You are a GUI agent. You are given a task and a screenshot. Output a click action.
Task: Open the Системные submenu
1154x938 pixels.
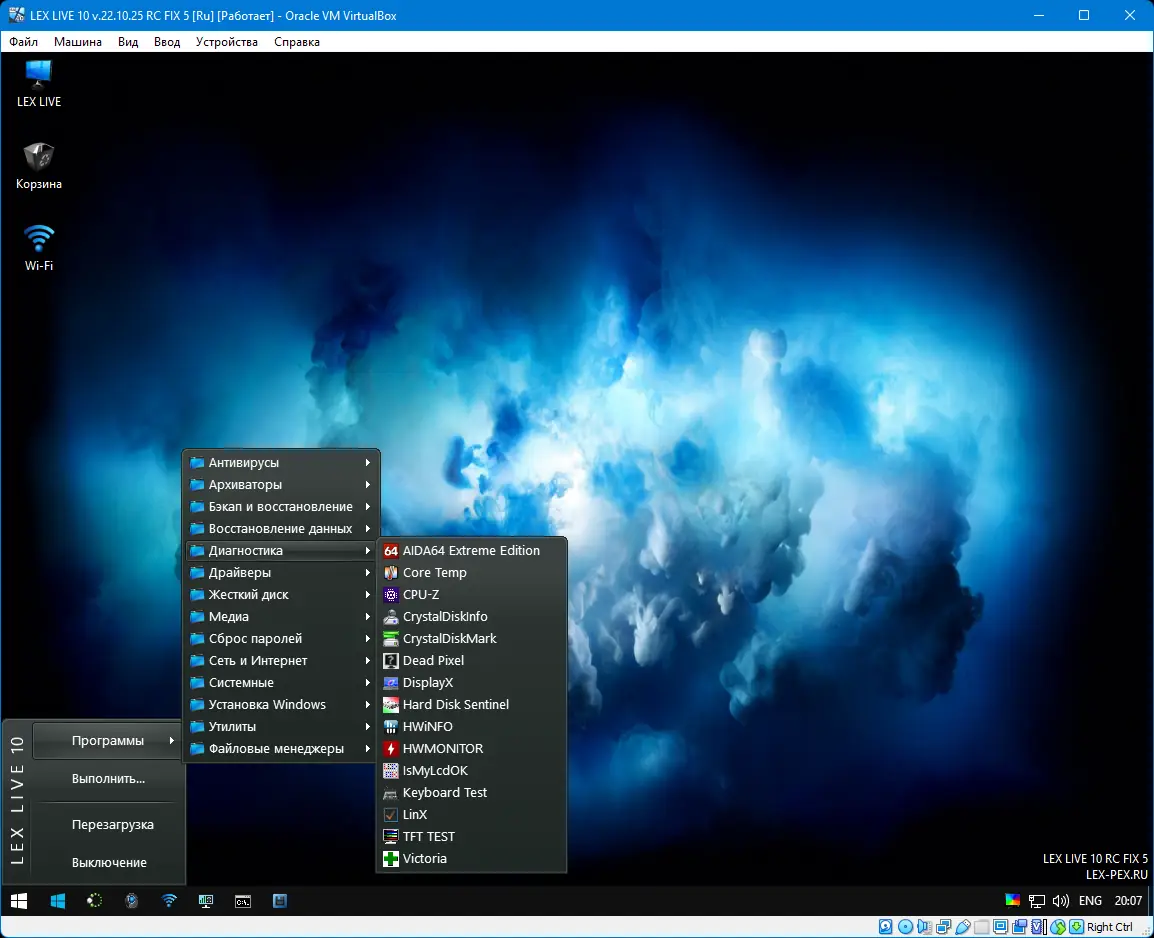(x=281, y=683)
